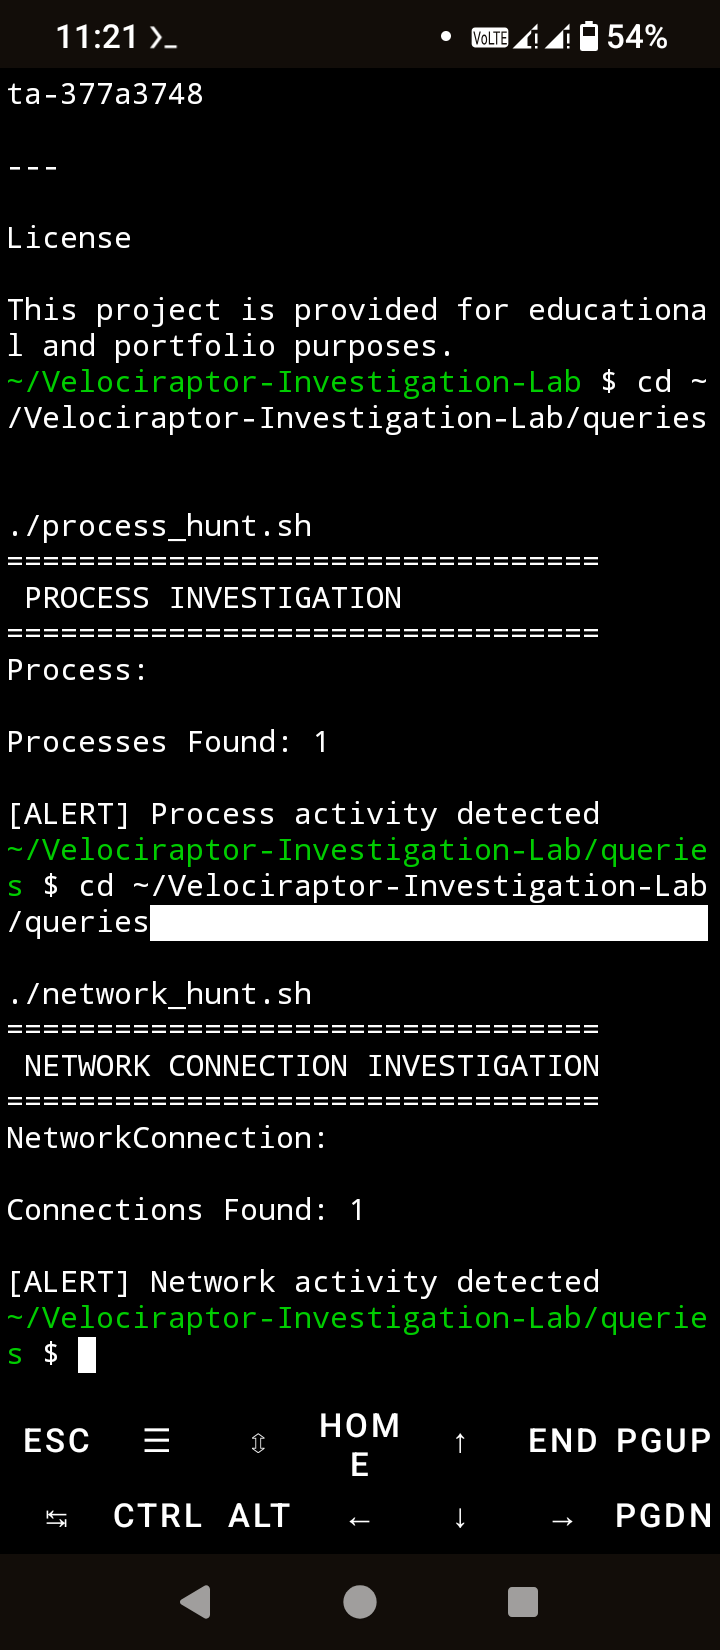Tap the Tab key icon
Viewport: 720px width, 1650px height.
click(57, 1518)
